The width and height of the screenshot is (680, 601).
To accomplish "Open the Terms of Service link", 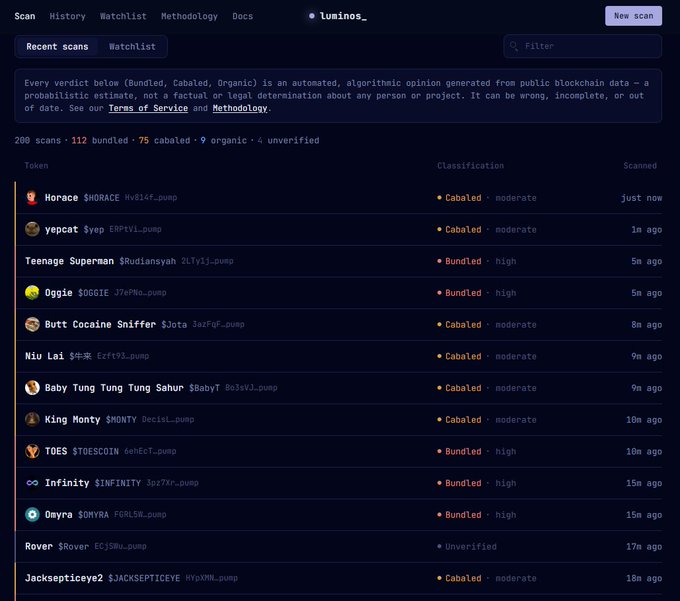I will pyautogui.click(x=148, y=108).
